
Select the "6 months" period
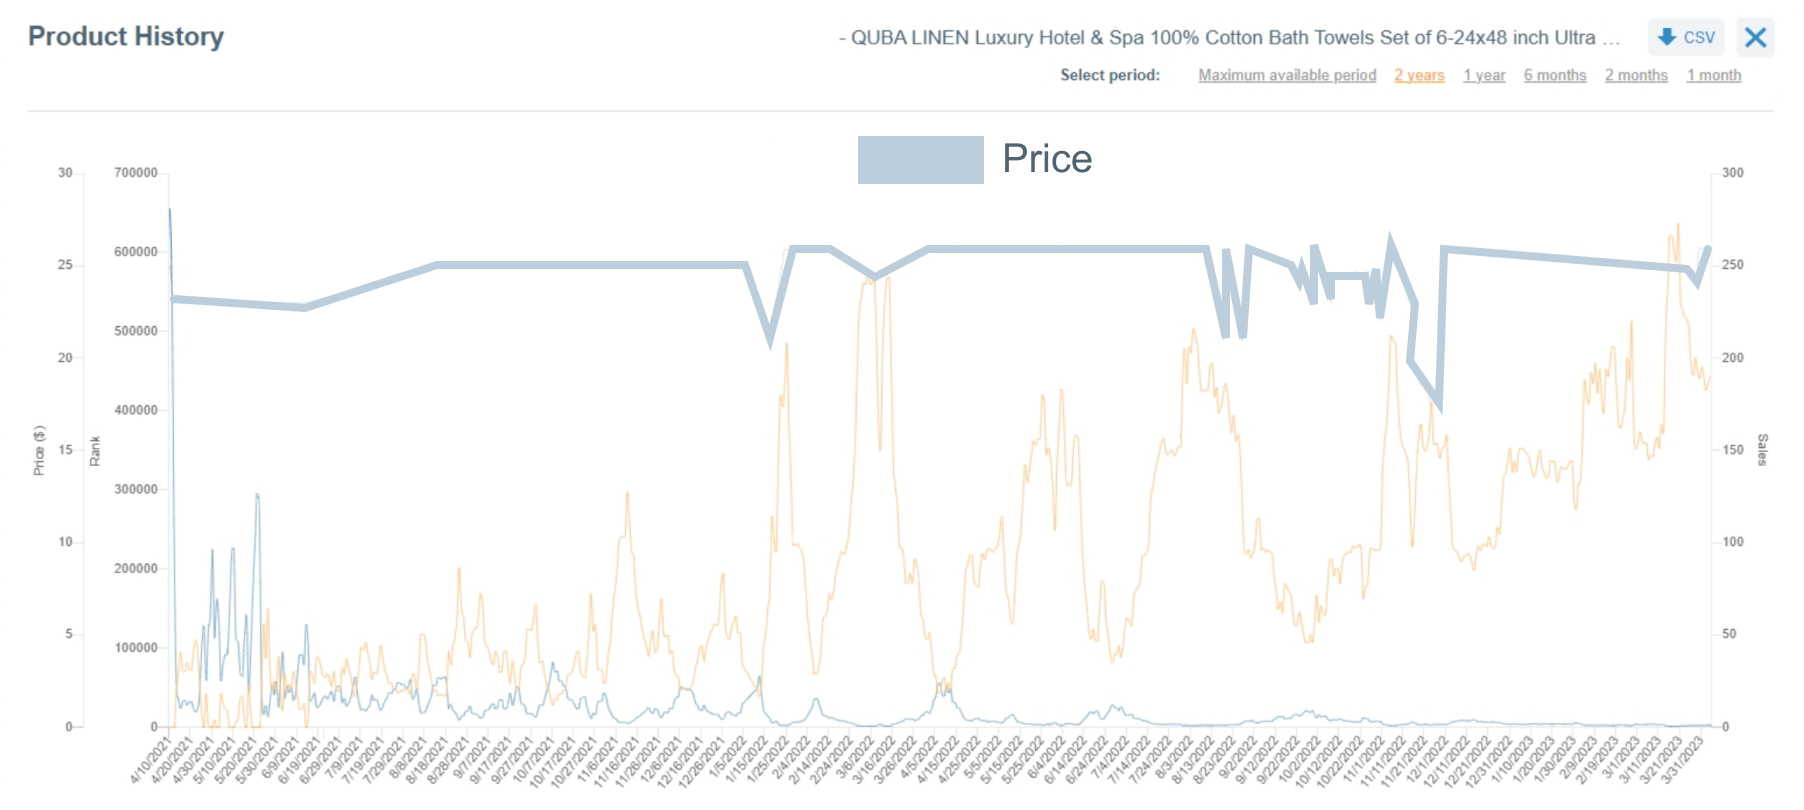click(x=1555, y=75)
